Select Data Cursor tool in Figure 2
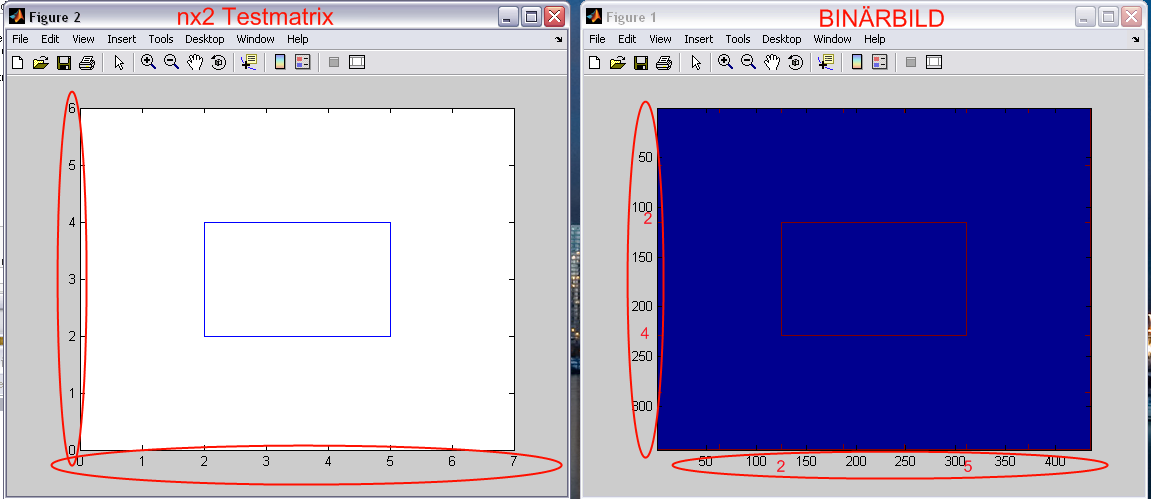This screenshot has height=499, width=1151. click(x=249, y=62)
